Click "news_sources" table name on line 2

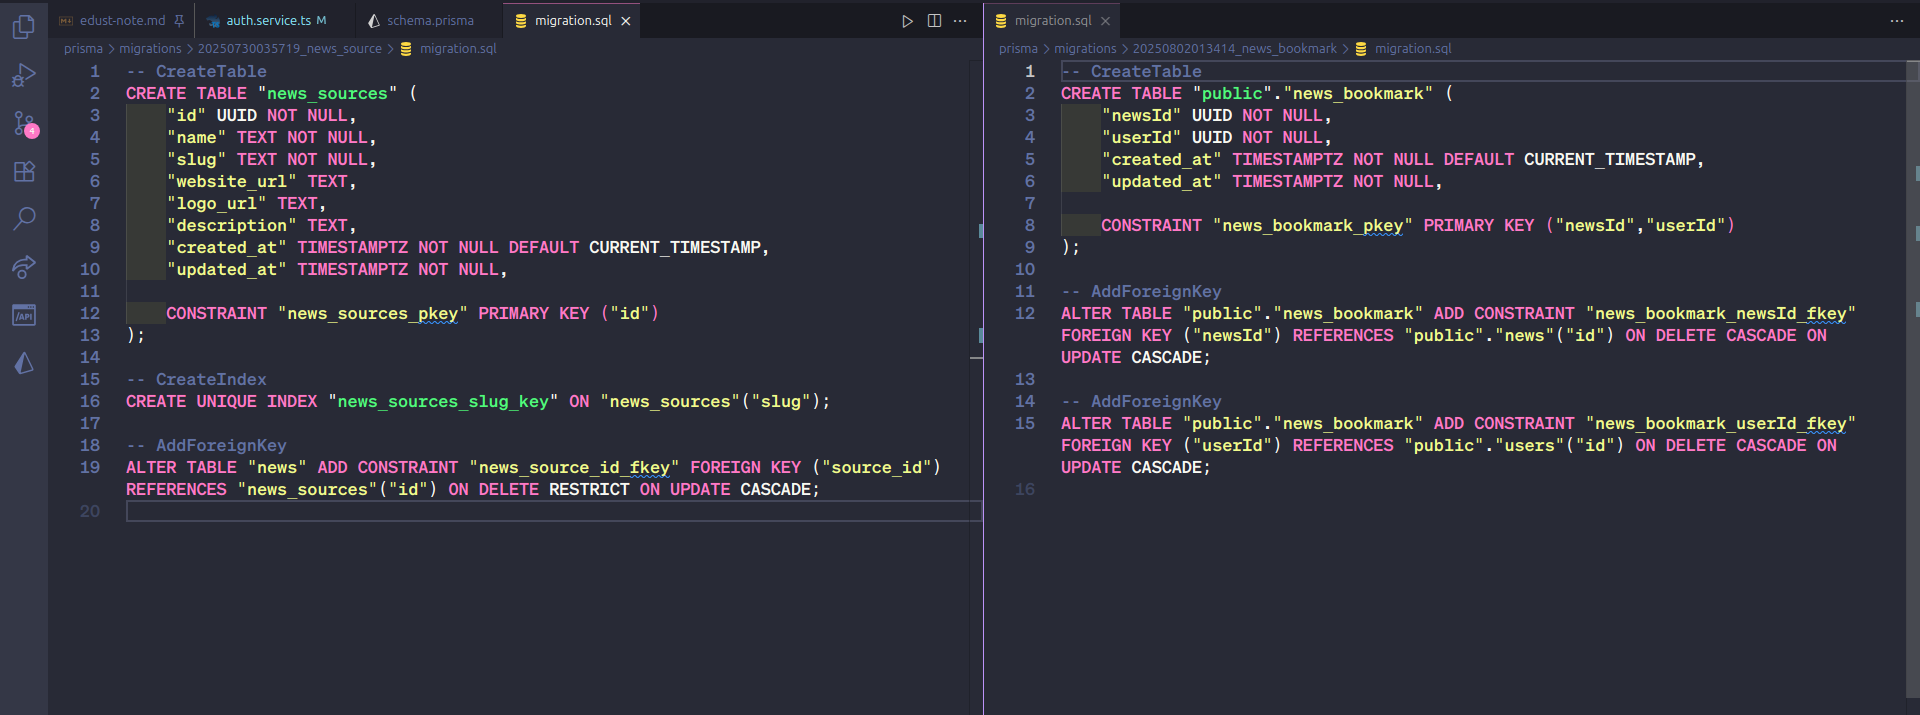327,93
